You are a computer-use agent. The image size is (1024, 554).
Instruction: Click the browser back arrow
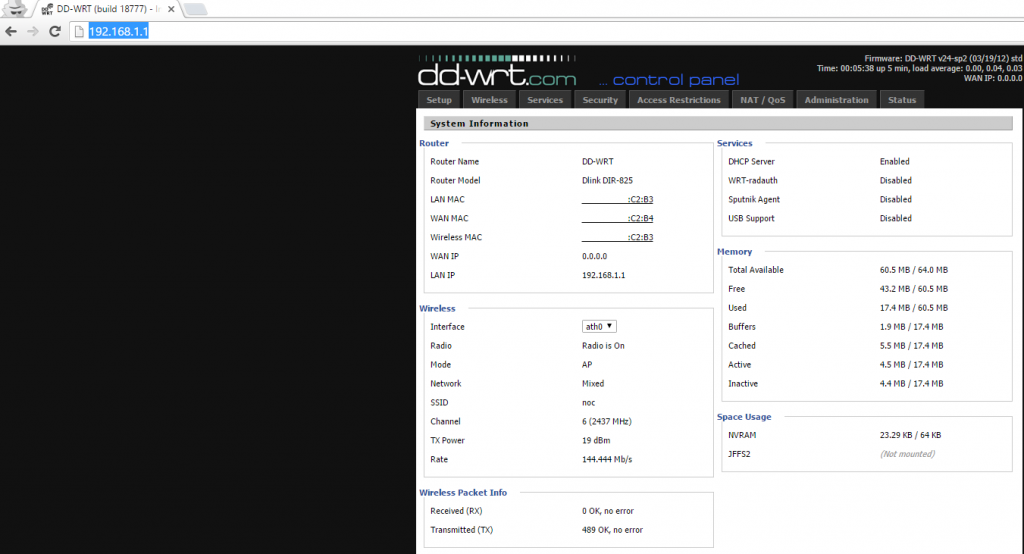[11, 31]
